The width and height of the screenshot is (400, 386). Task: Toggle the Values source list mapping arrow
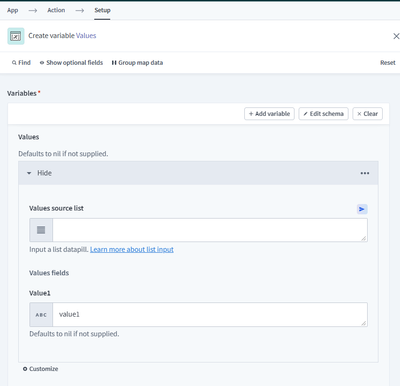coord(362,209)
